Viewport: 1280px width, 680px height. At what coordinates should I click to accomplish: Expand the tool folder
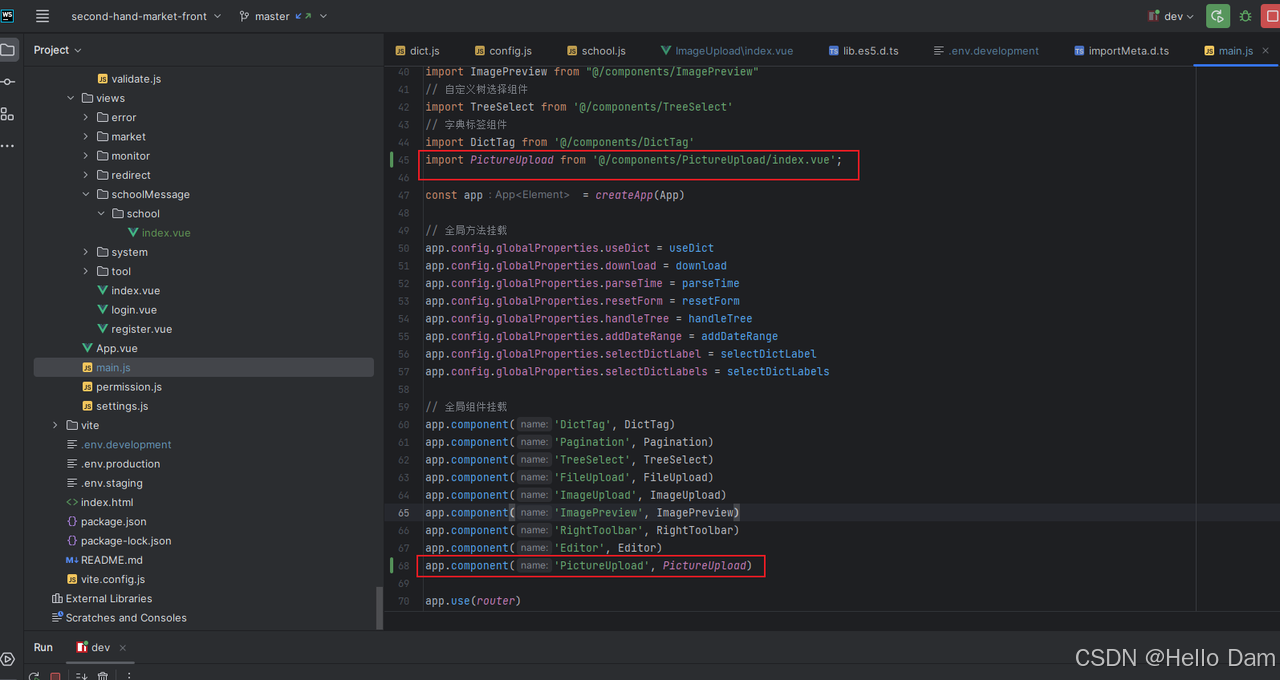point(86,271)
